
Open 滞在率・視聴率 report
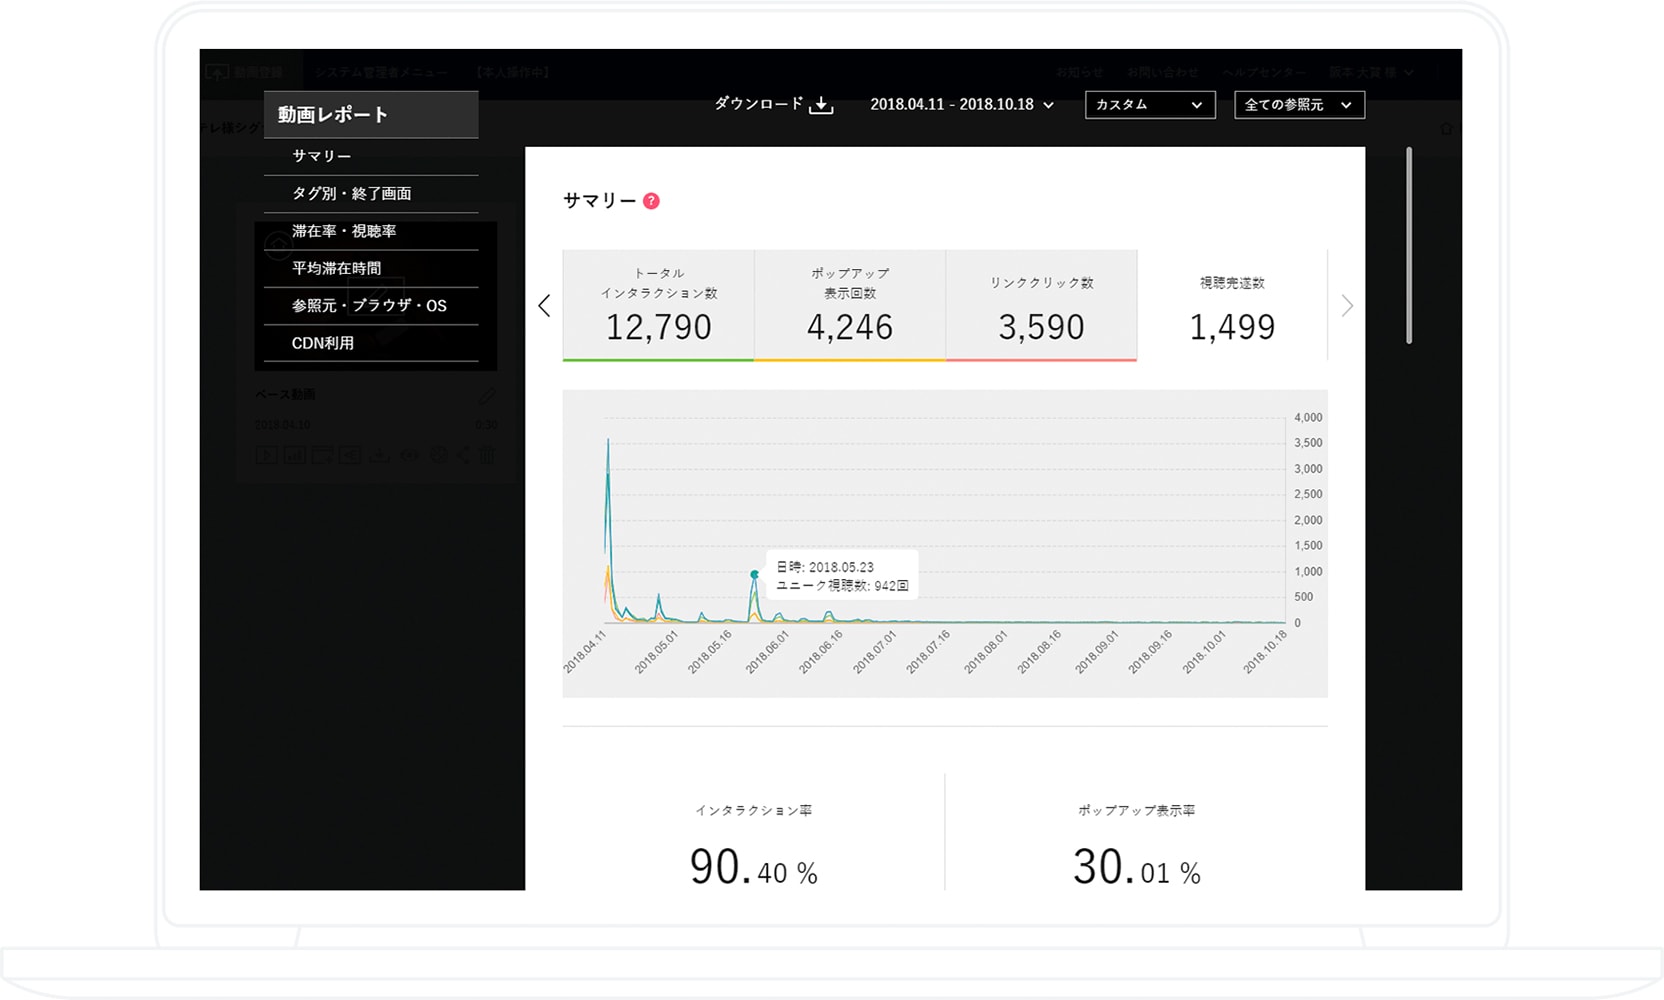pyautogui.click(x=371, y=231)
